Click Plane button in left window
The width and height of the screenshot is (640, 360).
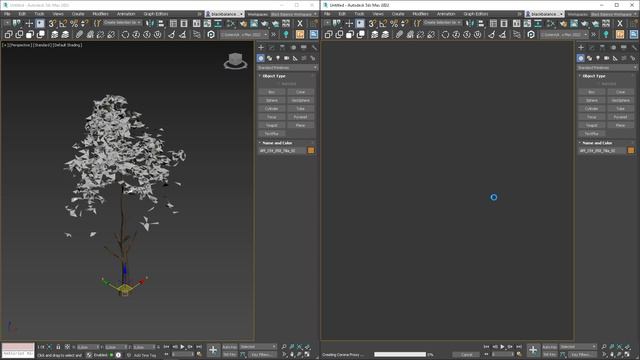300,125
